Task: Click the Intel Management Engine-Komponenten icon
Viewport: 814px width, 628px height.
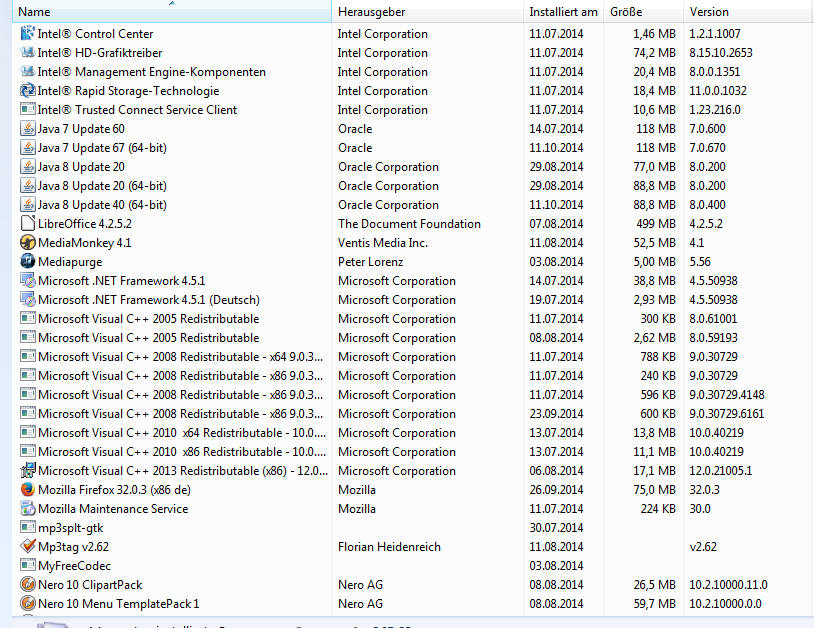Action: [x=28, y=72]
